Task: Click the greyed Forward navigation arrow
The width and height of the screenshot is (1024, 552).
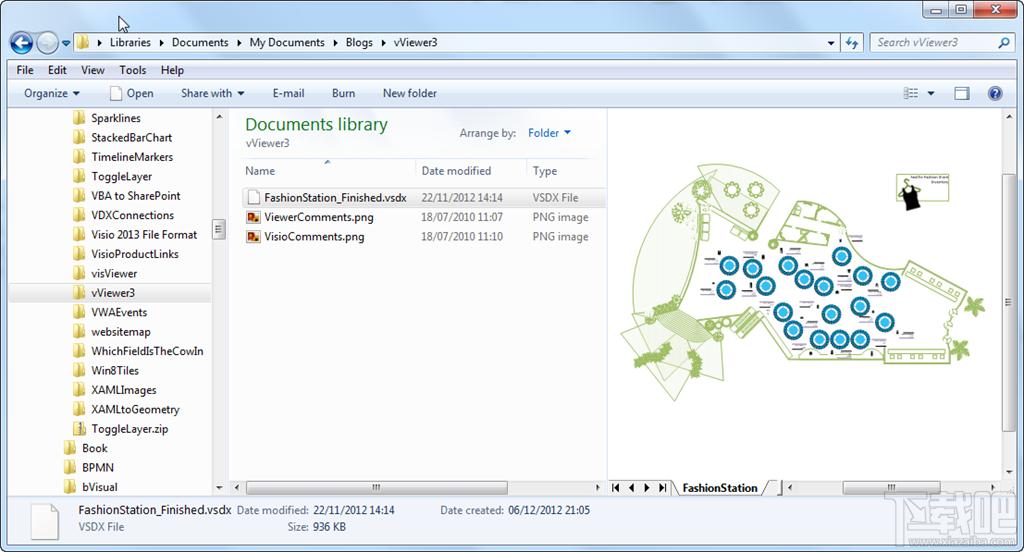Action: tap(47, 43)
